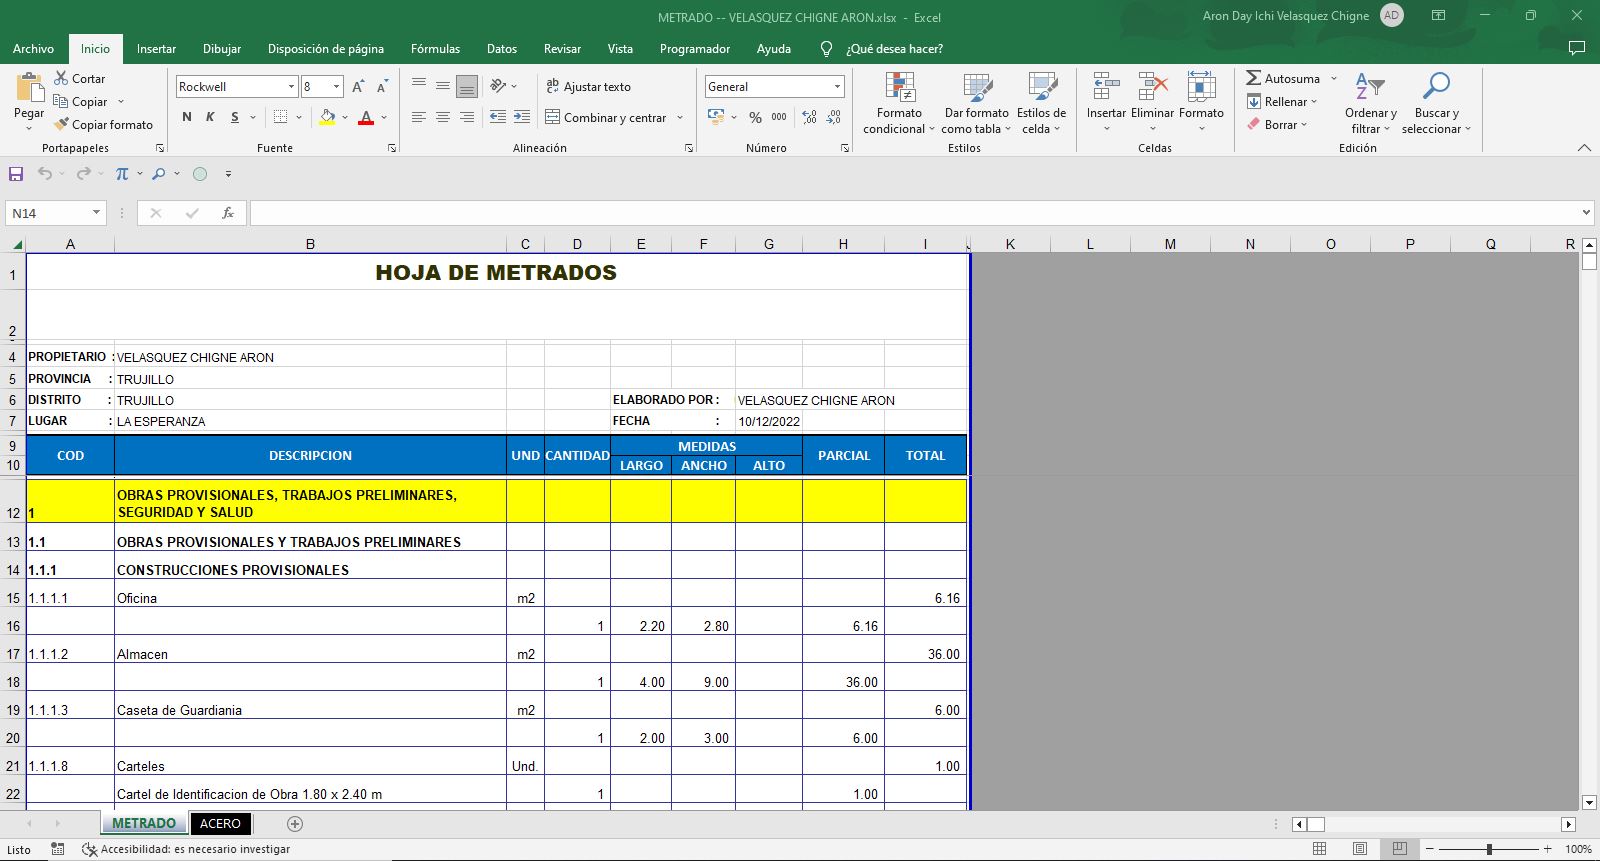Image resolution: width=1600 pixels, height=861 pixels.
Task: Click the Pegar paste icon
Action: [30, 88]
